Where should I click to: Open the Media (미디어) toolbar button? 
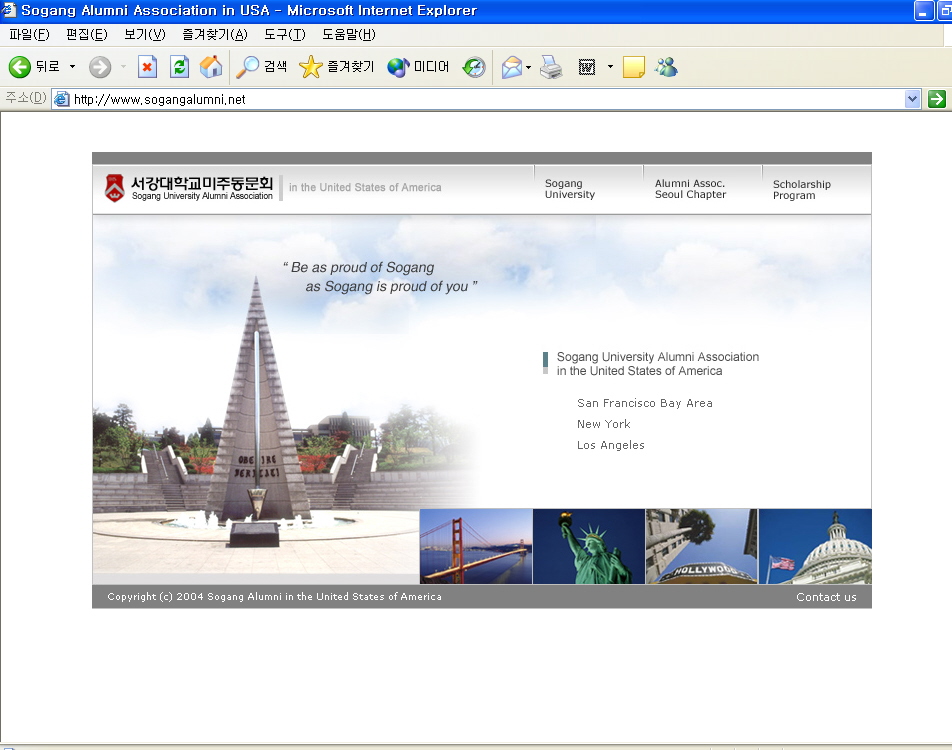click(x=418, y=67)
